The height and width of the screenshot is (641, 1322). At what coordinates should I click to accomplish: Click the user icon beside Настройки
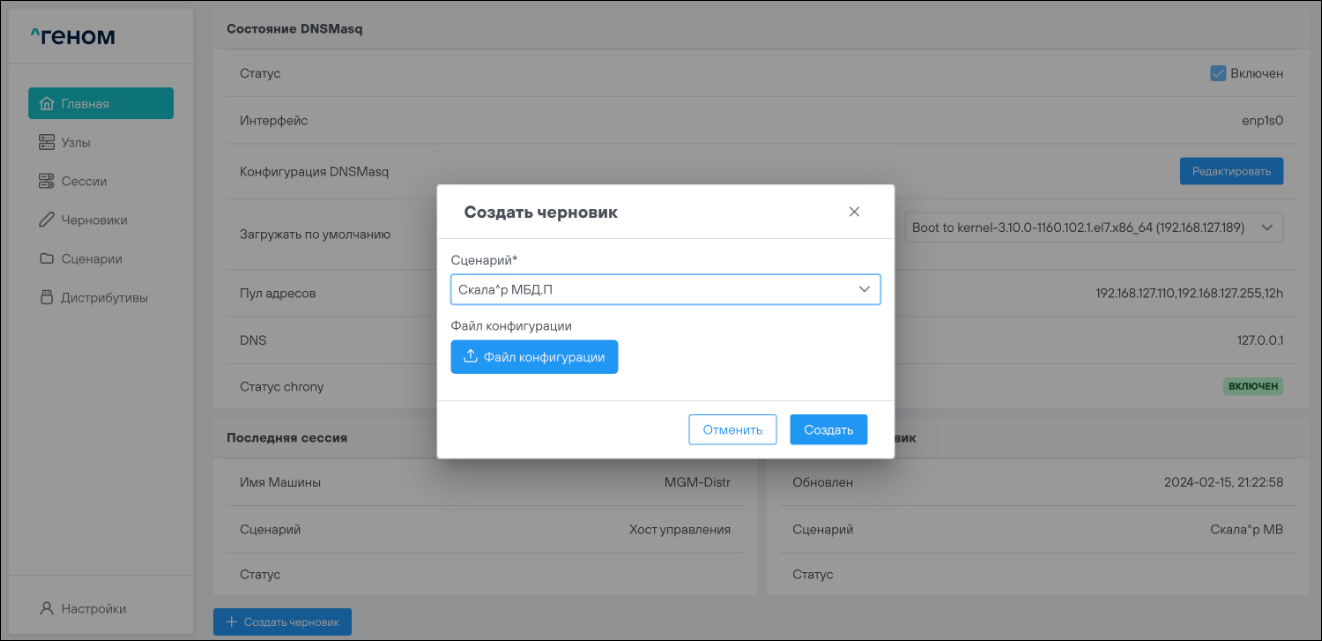(x=46, y=608)
